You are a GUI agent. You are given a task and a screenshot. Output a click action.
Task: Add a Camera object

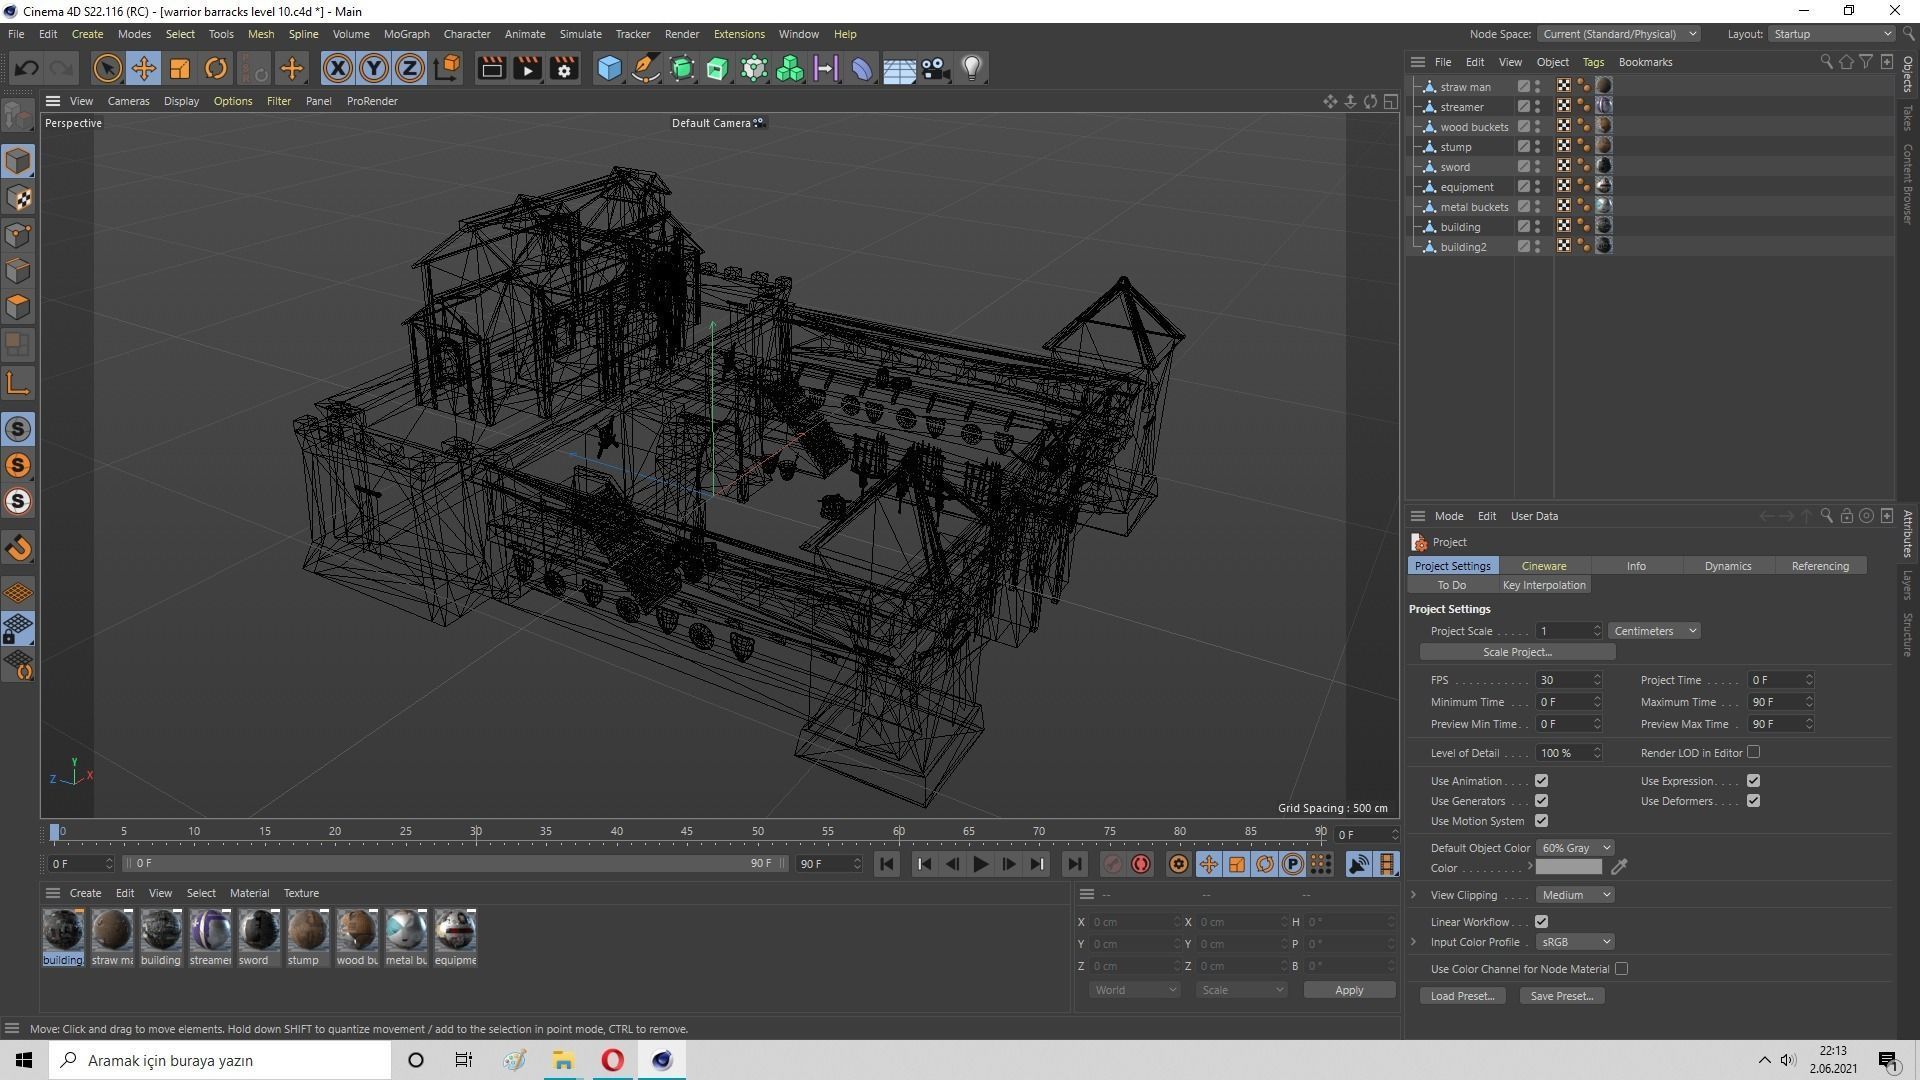pyautogui.click(x=935, y=68)
